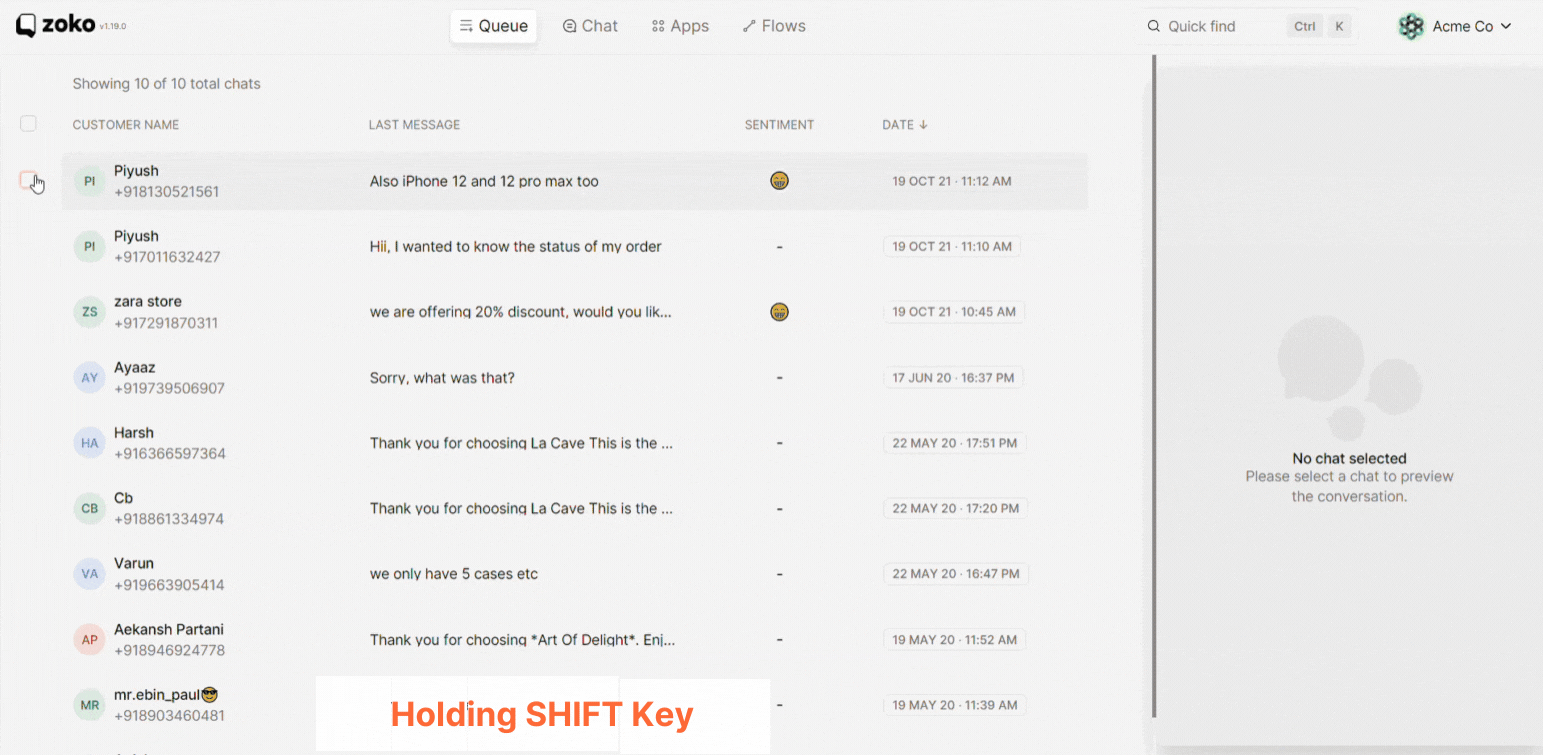This screenshot has width=1543, height=755.
Task: Open Varun's chat about 5 cases
Action: (x=454, y=574)
